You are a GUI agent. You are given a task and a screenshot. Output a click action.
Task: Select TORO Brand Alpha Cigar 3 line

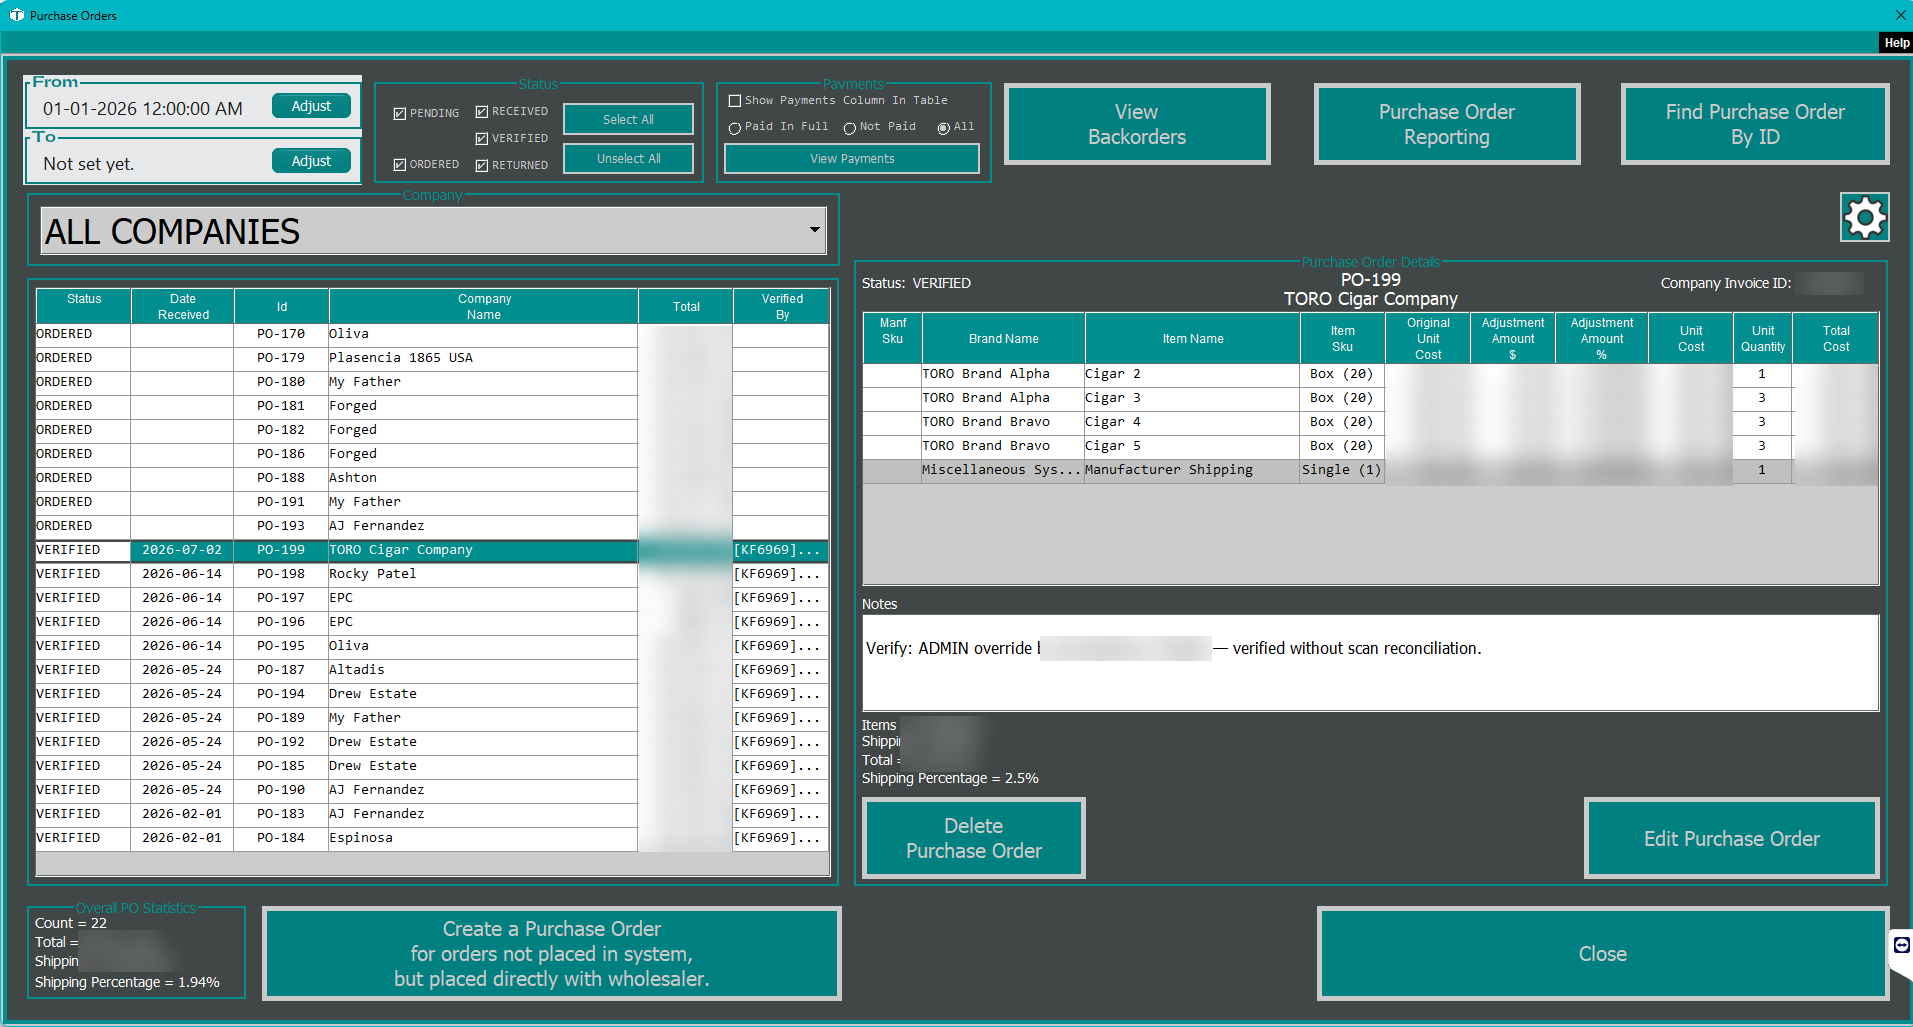pyautogui.click(x=1370, y=398)
